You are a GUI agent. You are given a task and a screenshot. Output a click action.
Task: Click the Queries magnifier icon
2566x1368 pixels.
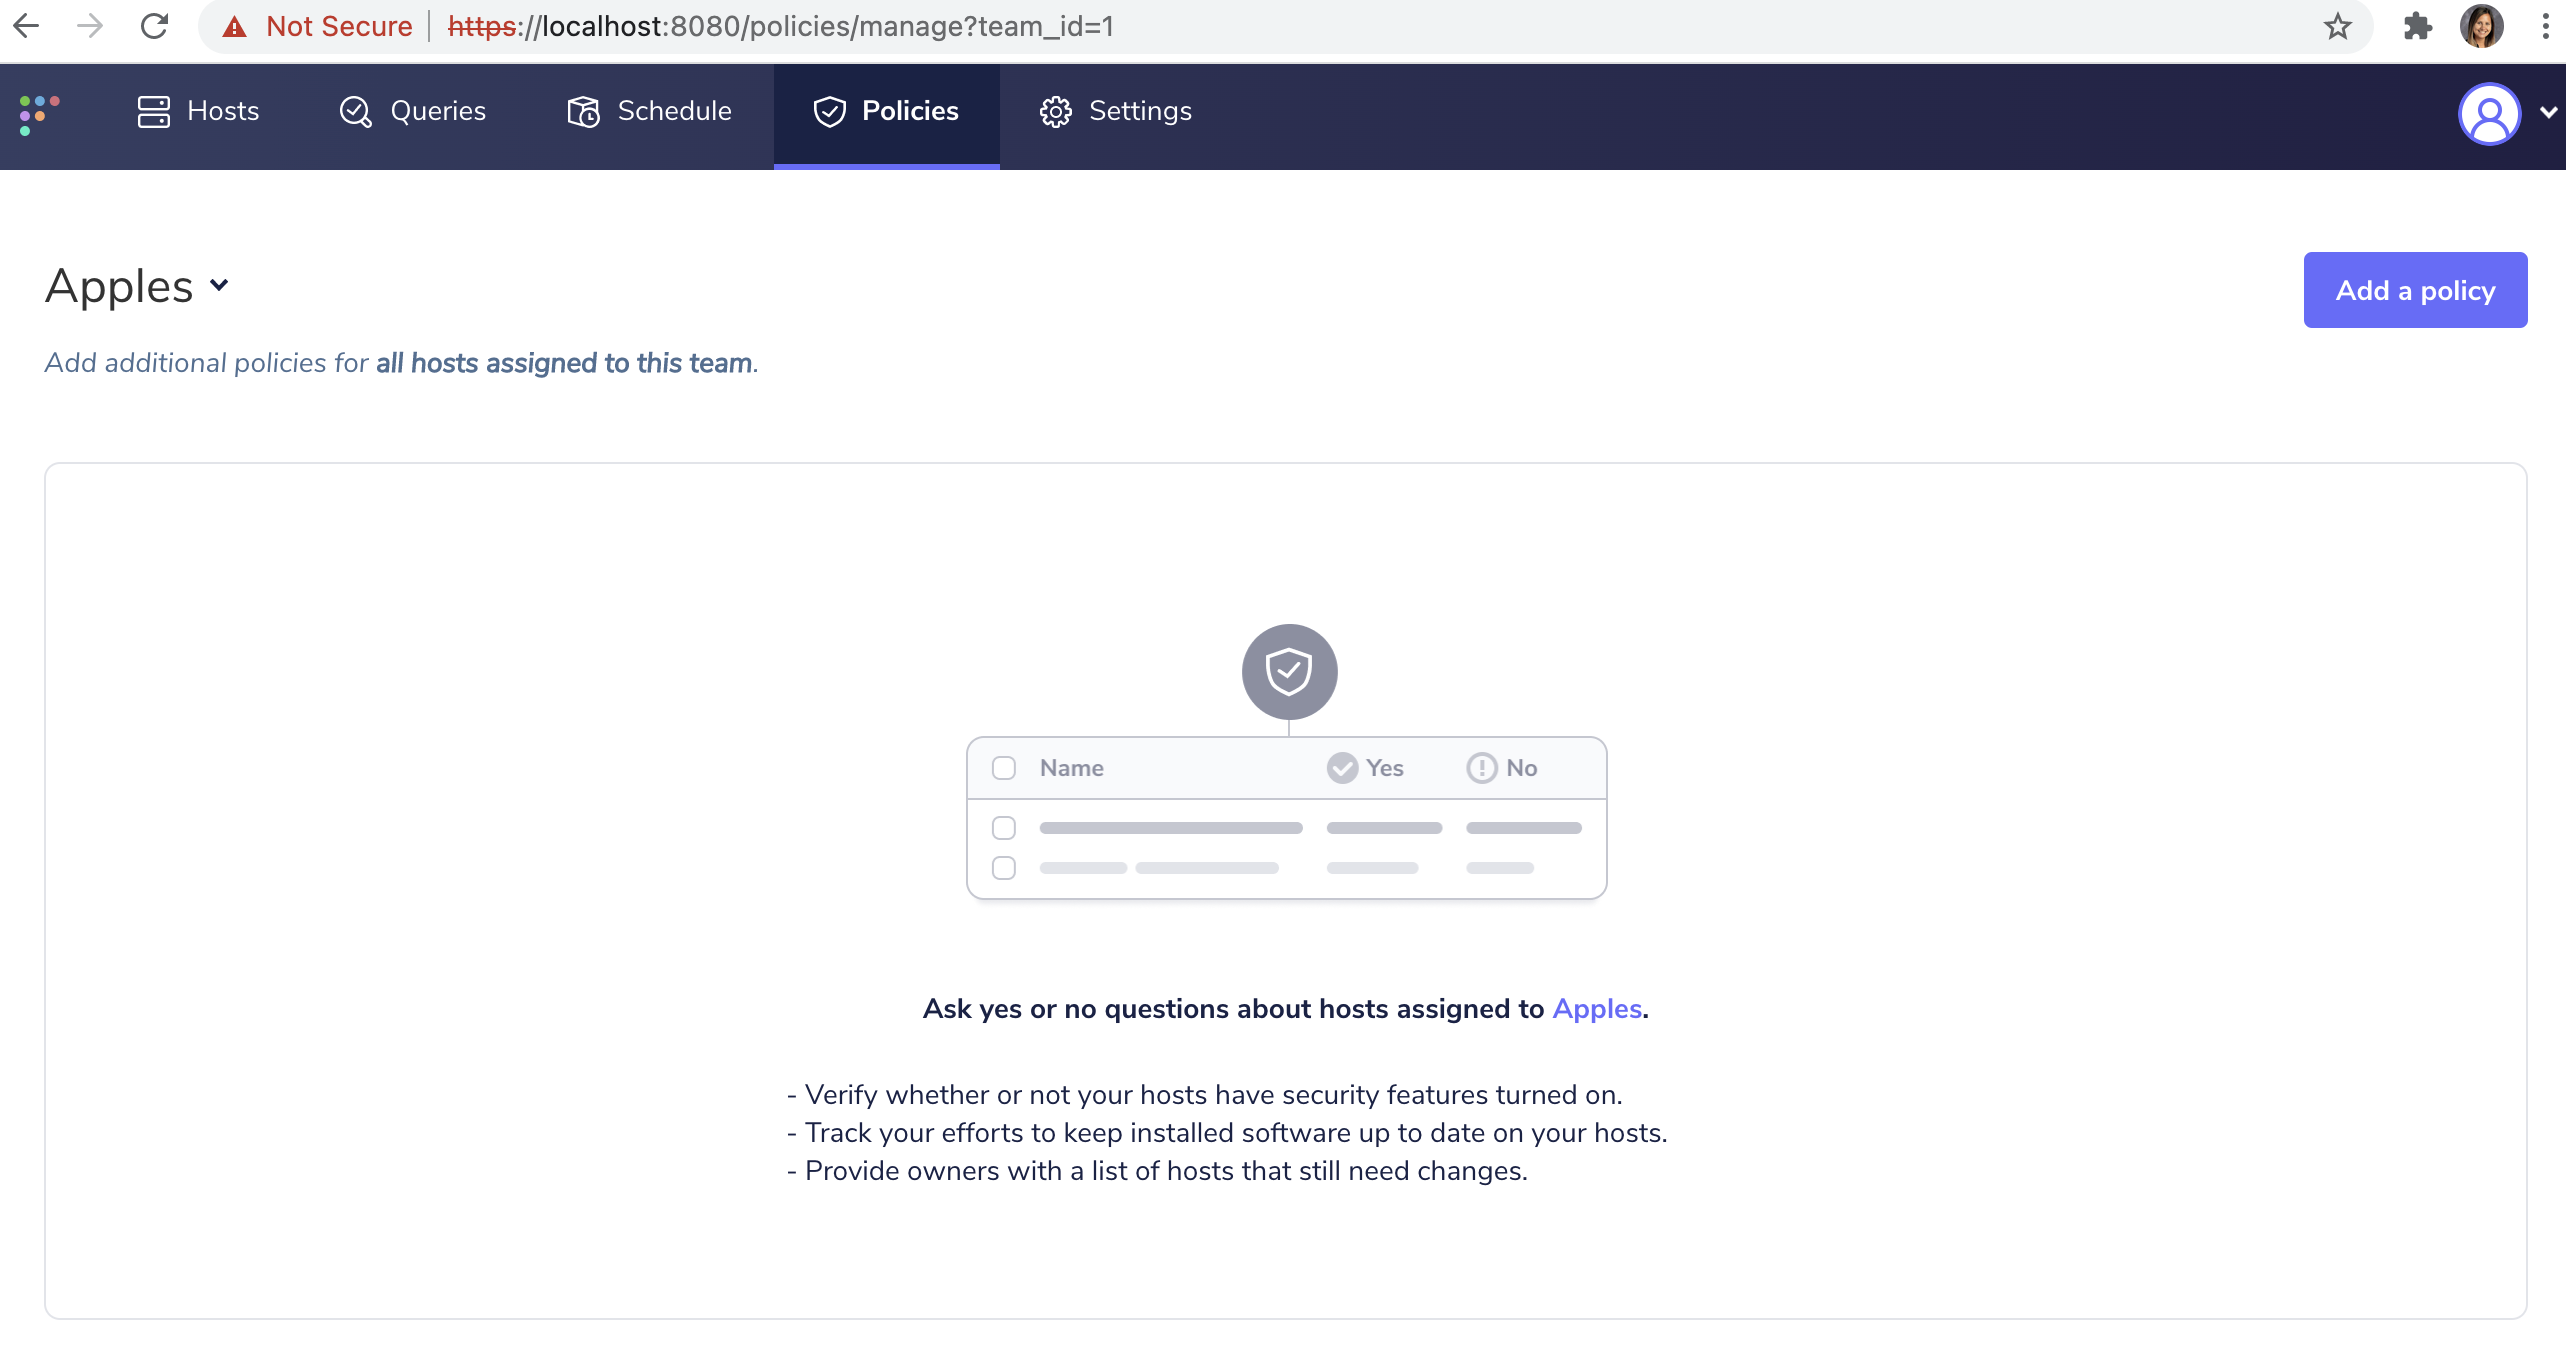[355, 112]
